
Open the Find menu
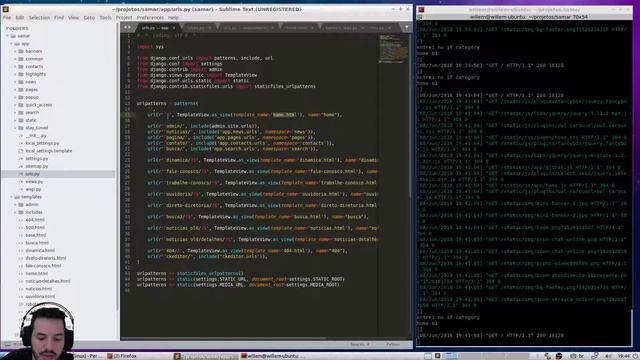click(59, 18)
